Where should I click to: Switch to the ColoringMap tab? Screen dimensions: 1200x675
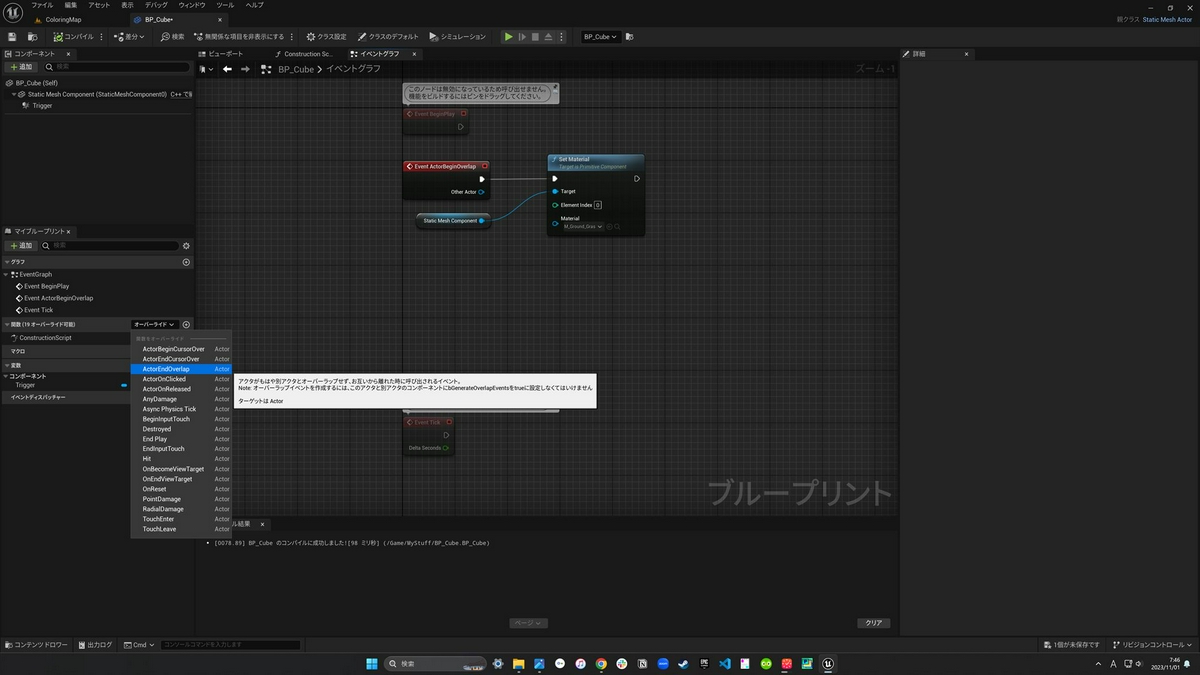(64, 19)
